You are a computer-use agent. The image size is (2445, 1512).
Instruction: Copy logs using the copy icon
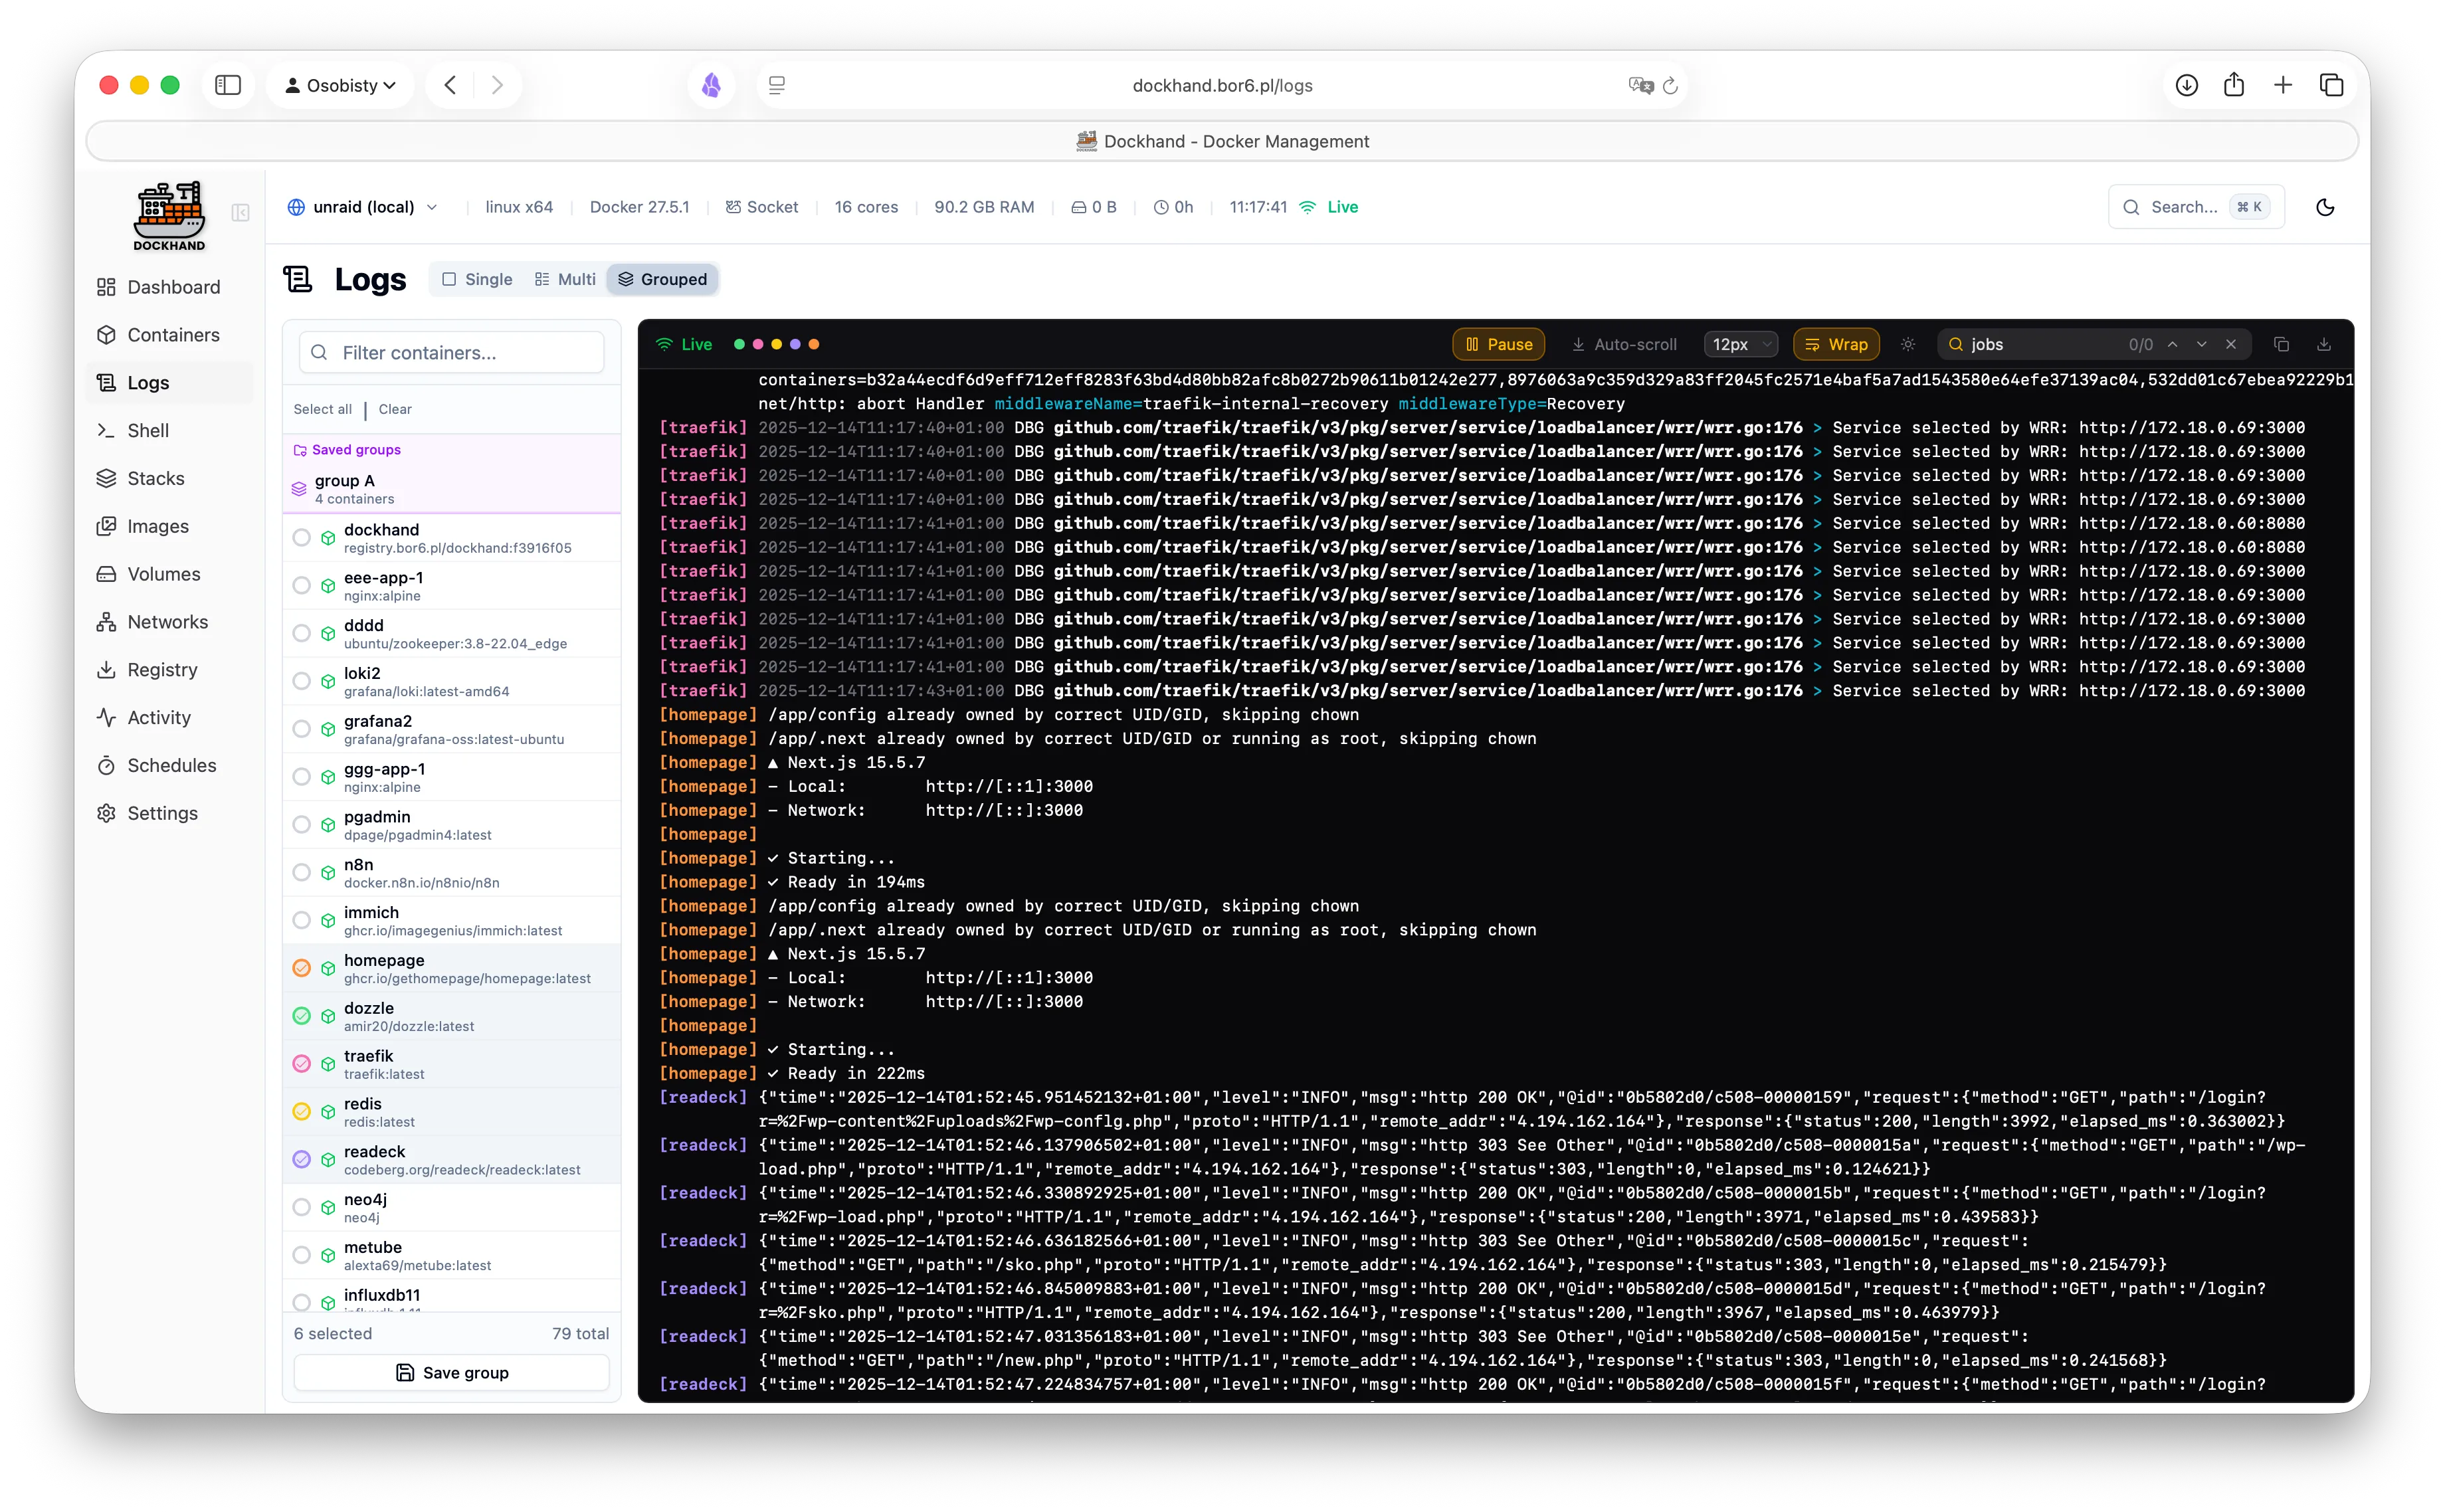coord(2281,343)
